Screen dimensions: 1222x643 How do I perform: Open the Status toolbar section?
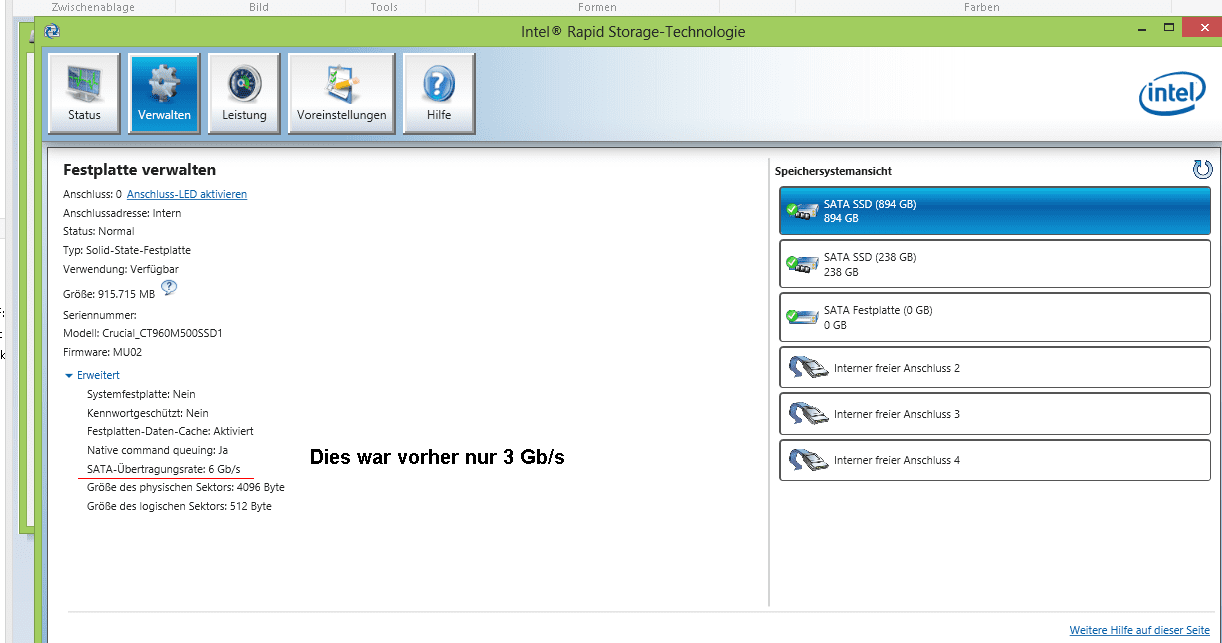point(84,93)
